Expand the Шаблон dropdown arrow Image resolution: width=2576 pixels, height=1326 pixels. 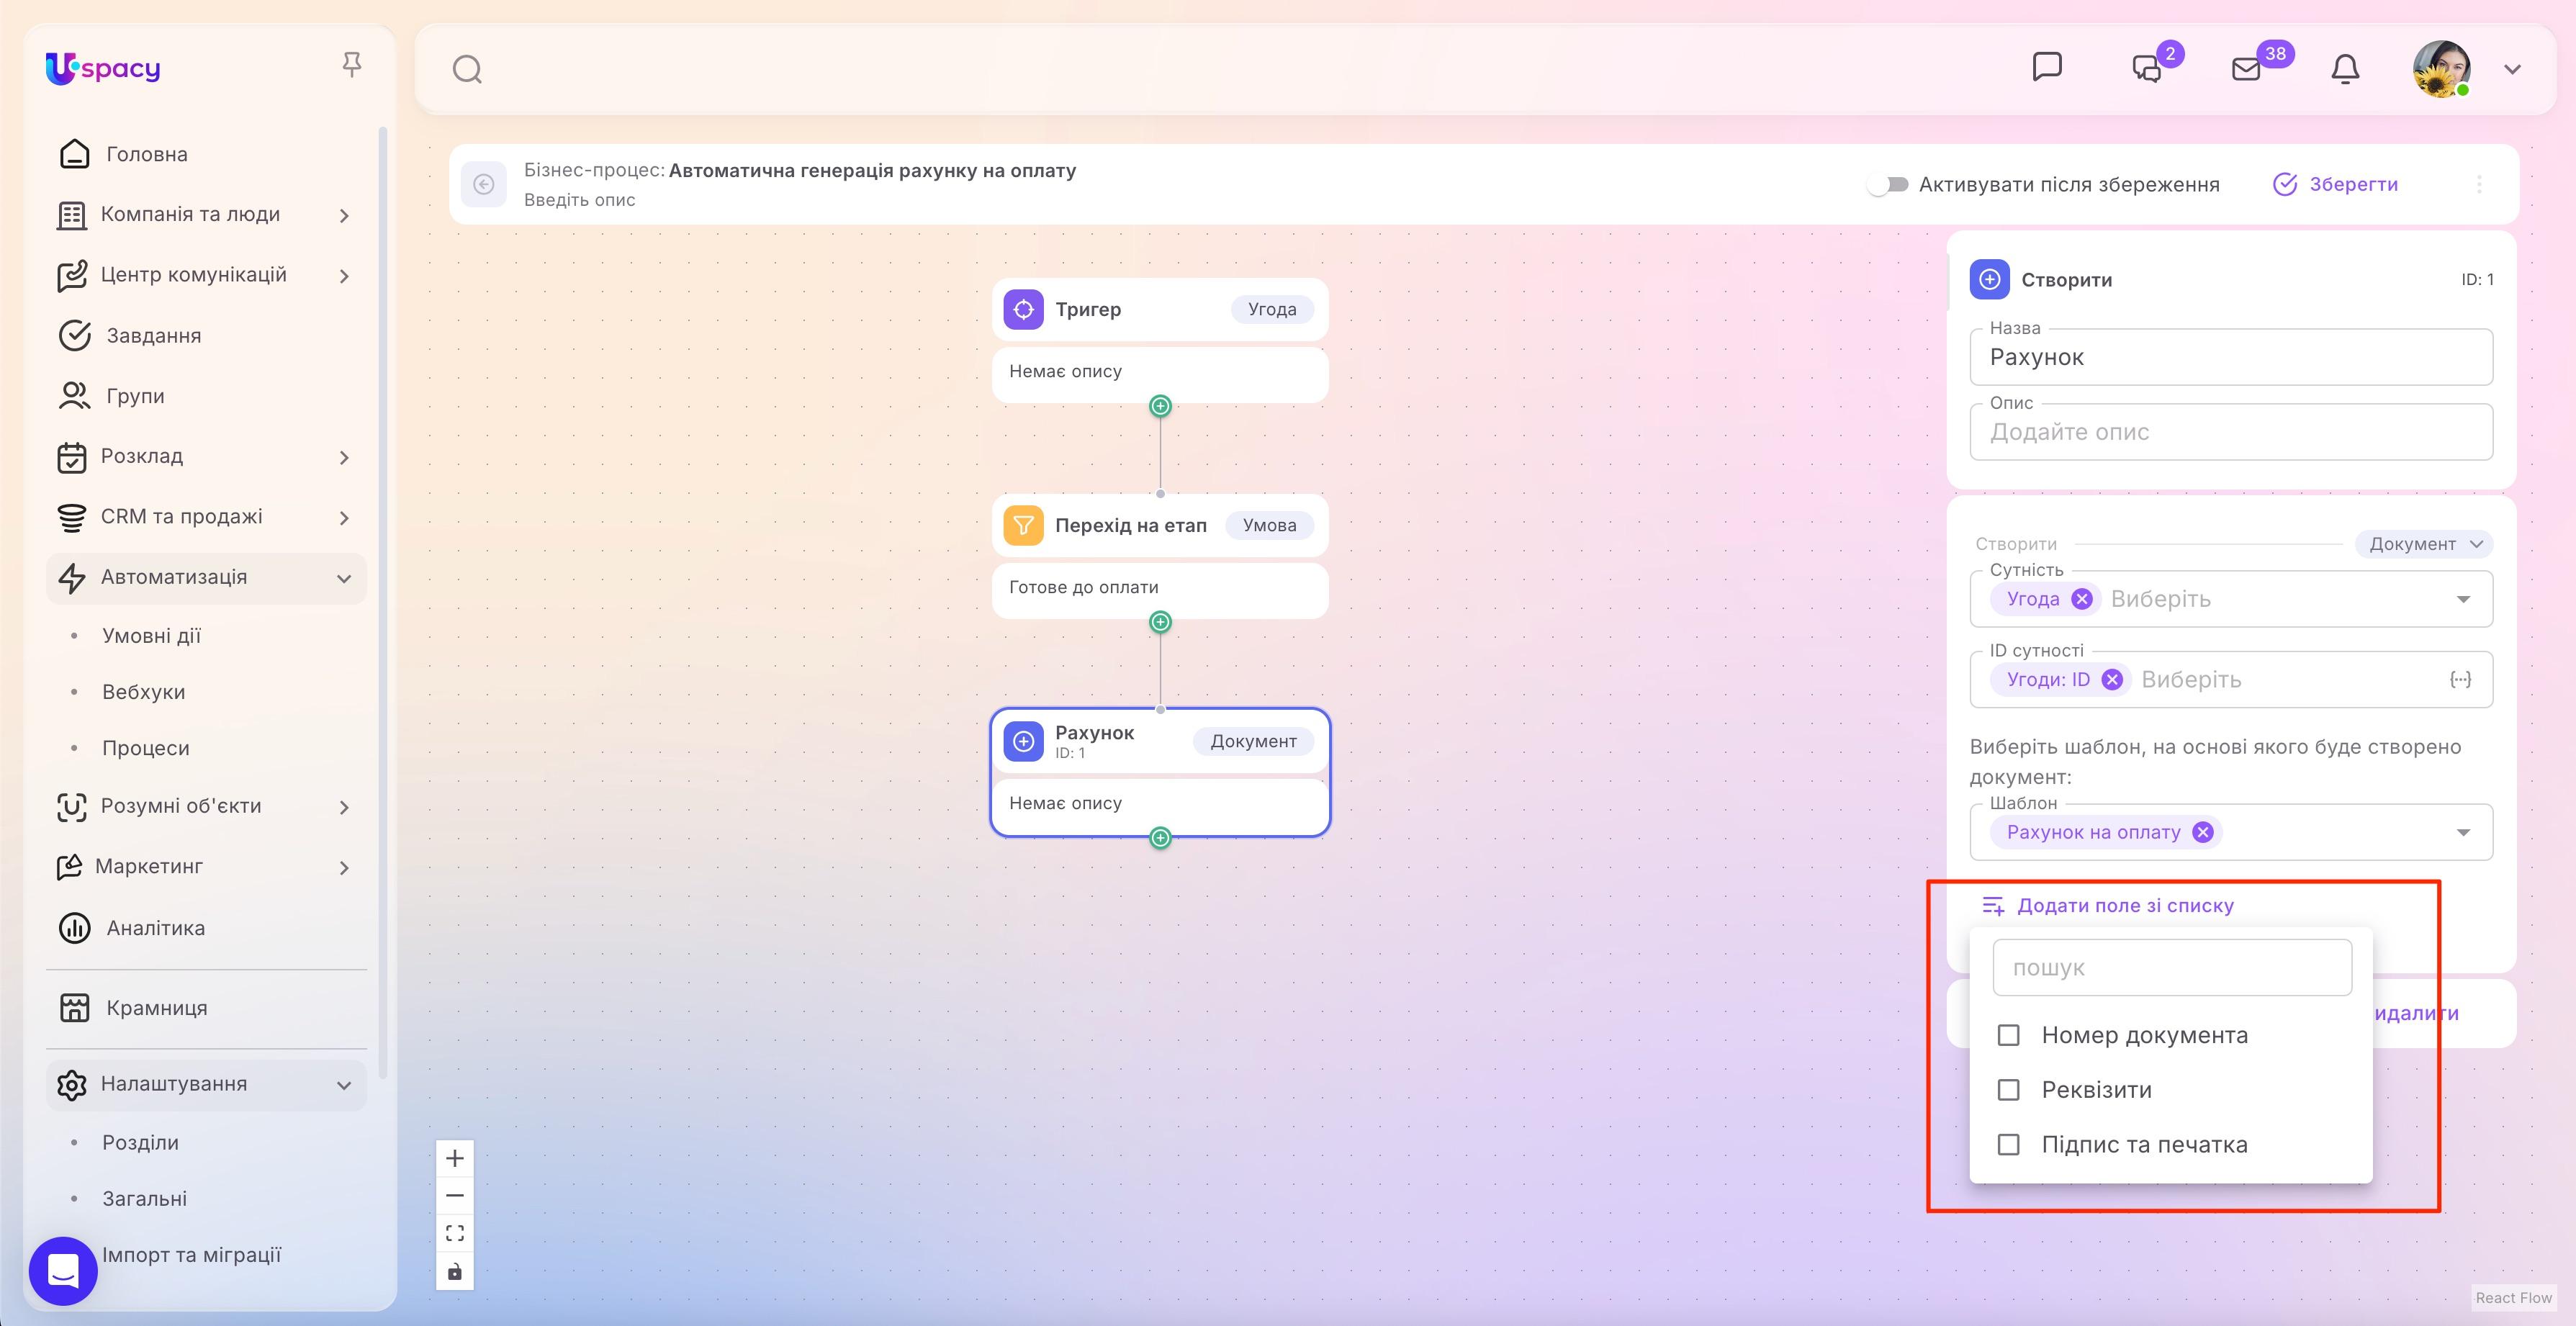(x=2463, y=833)
